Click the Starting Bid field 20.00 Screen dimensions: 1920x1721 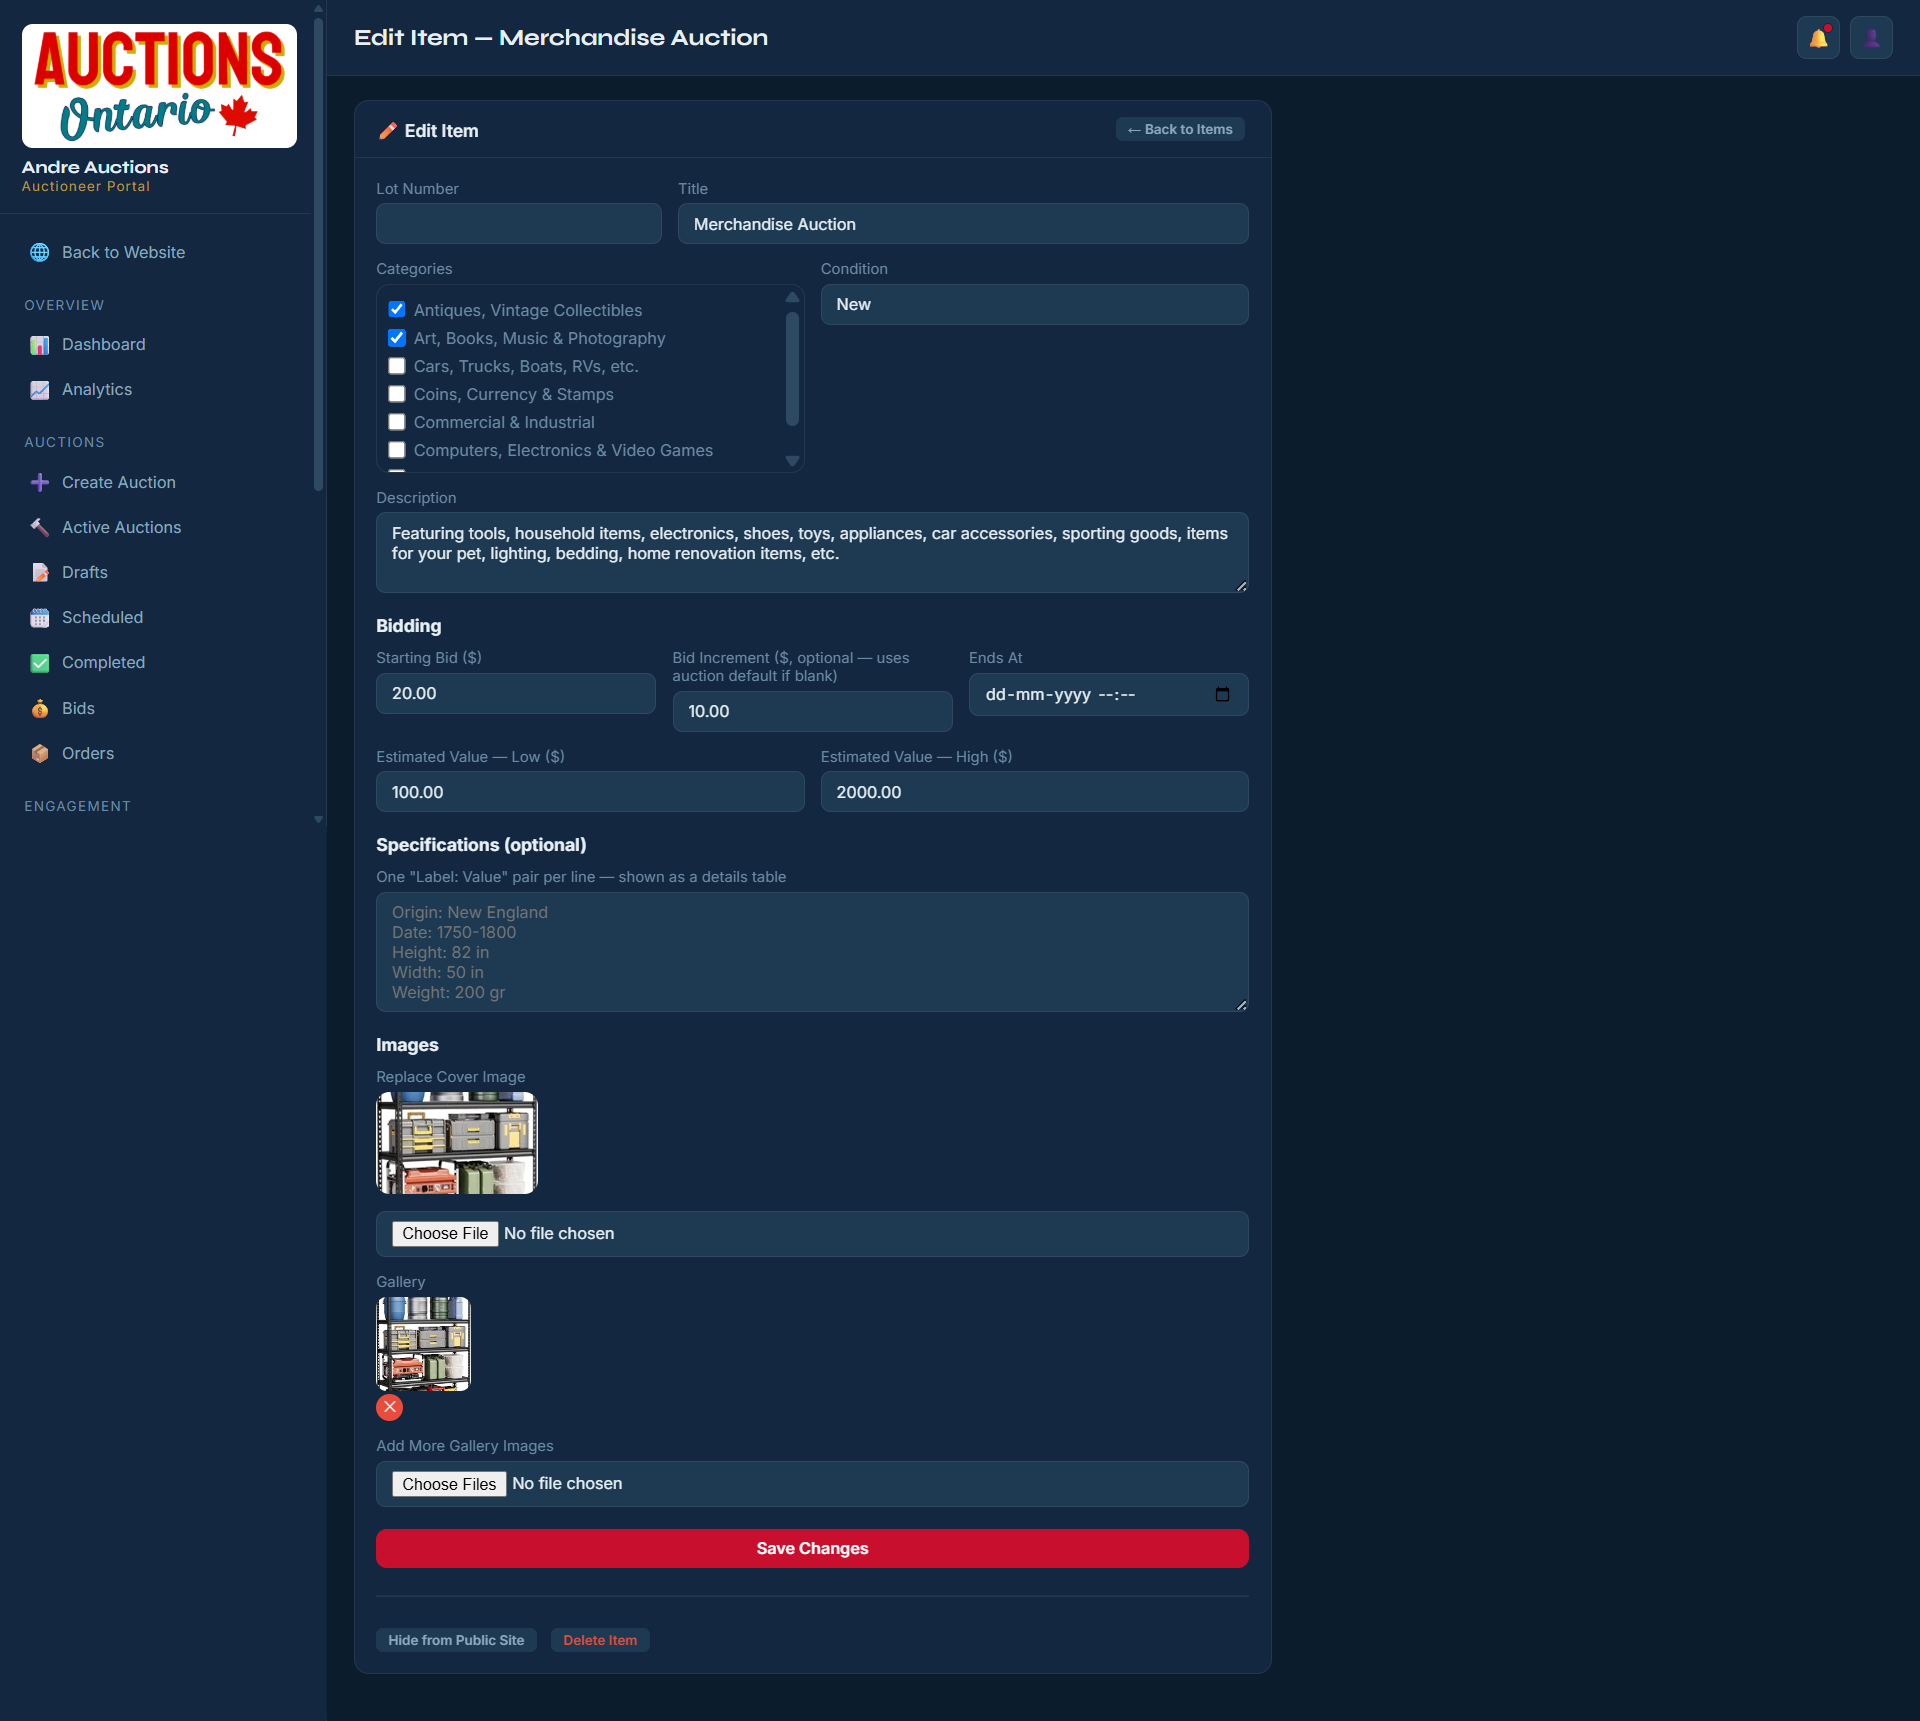[515, 693]
